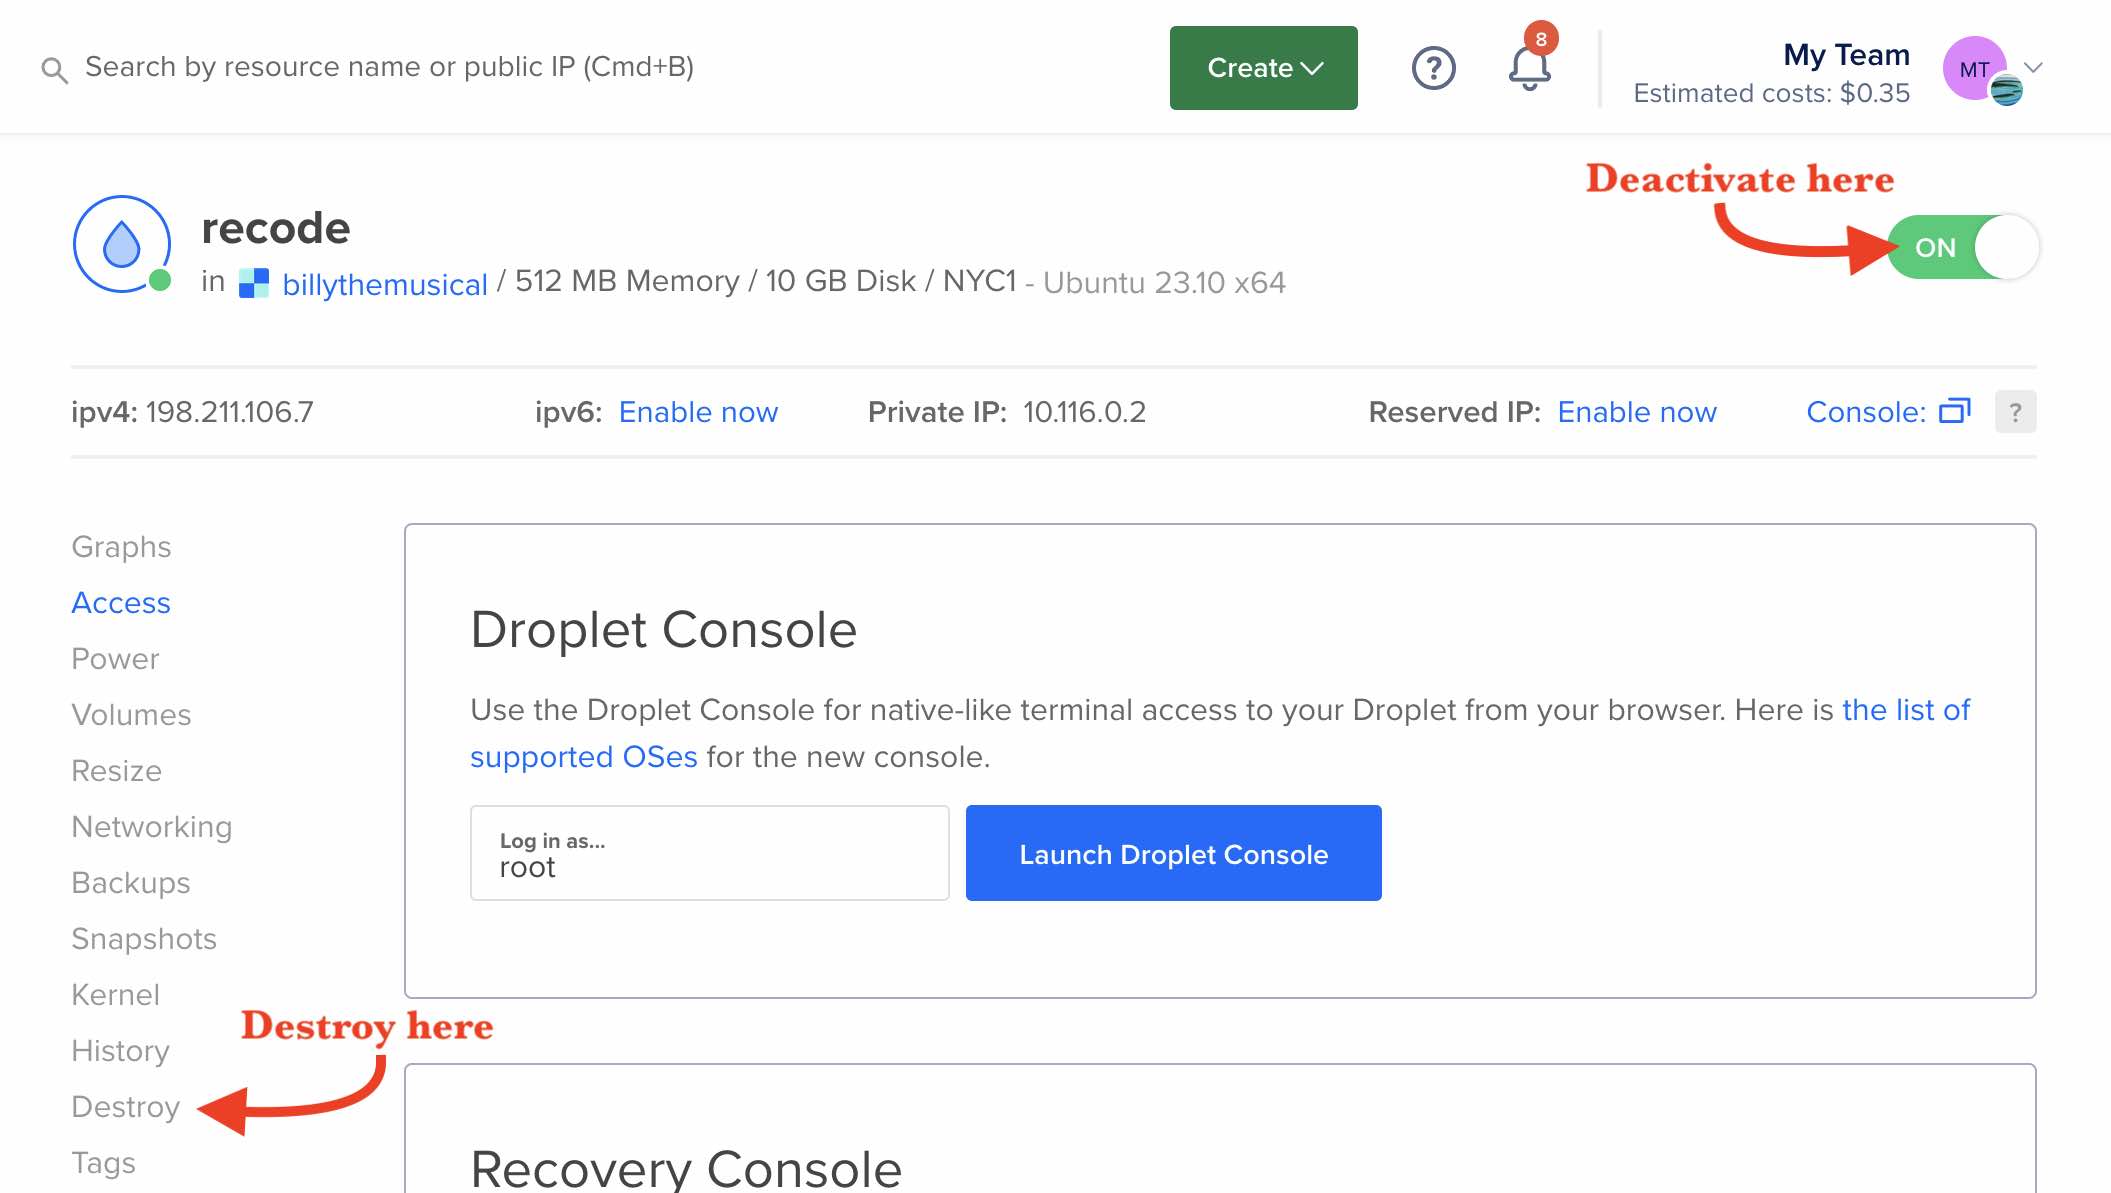Click the Estimated costs: $0.35 text
This screenshot has height=1193, width=2111.
click(1771, 93)
